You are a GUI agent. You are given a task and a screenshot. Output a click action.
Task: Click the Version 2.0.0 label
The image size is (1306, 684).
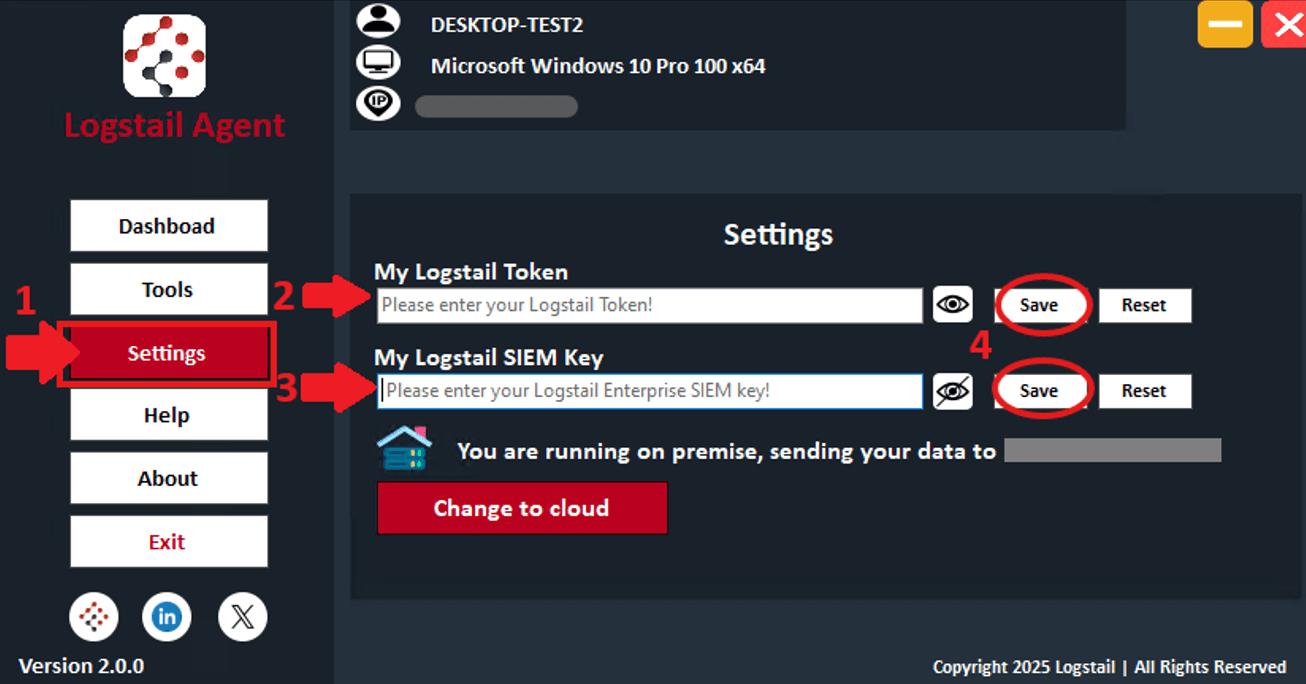[x=82, y=666]
